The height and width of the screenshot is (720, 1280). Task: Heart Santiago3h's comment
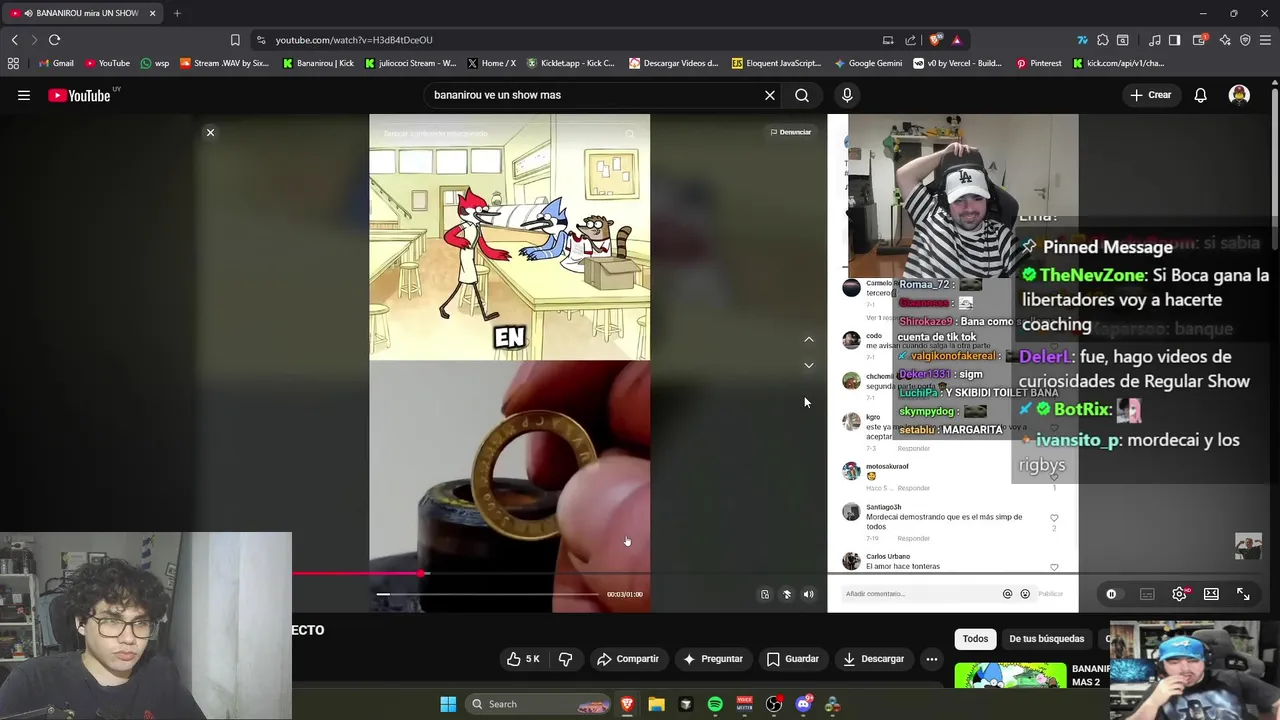click(1054, 518)
